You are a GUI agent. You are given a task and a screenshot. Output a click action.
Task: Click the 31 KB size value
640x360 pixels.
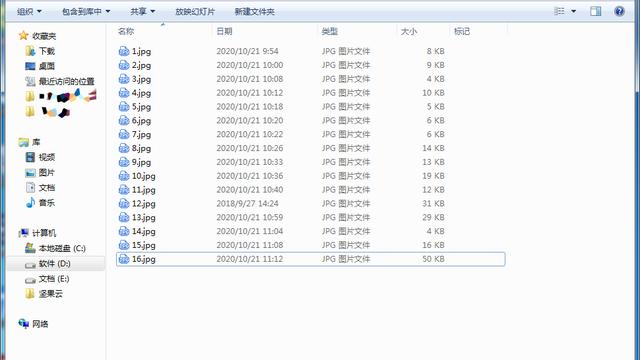click(433, 203)
